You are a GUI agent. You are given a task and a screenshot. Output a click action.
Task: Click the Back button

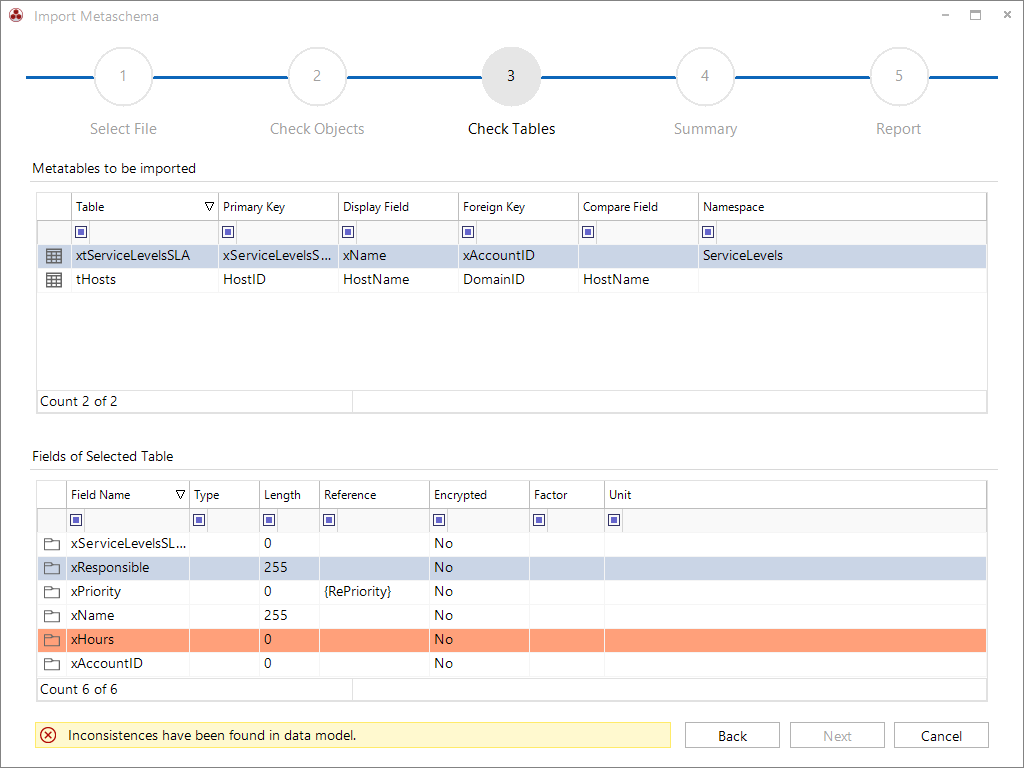click(732, 735)
